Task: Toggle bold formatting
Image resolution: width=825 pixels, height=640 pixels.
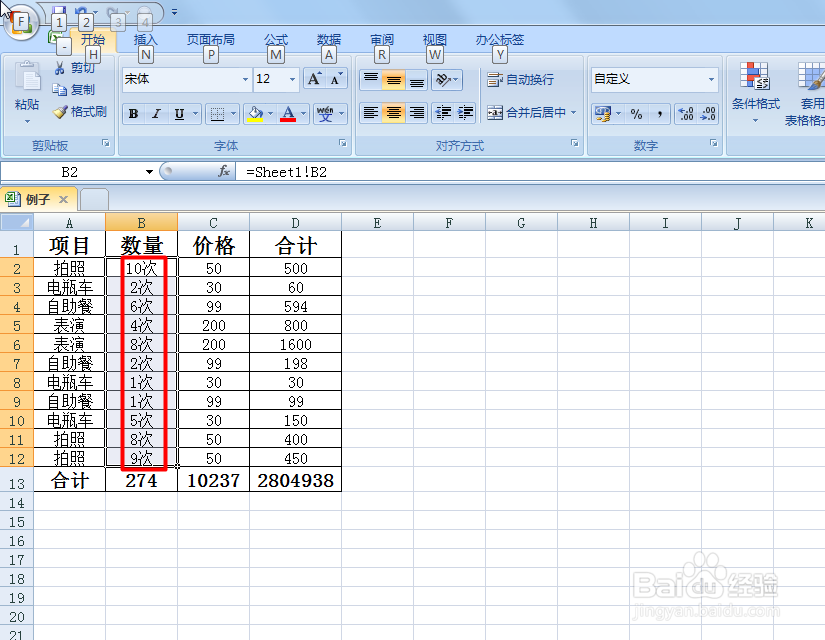Action: (132, 113)
